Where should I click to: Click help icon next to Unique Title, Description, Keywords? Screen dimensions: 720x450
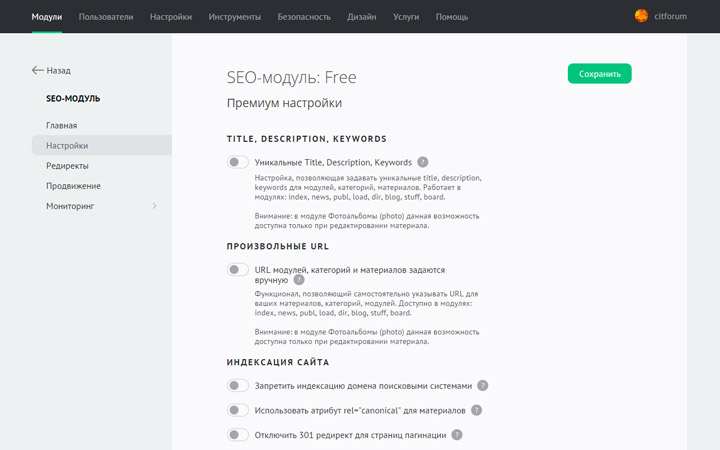point(423,162)
